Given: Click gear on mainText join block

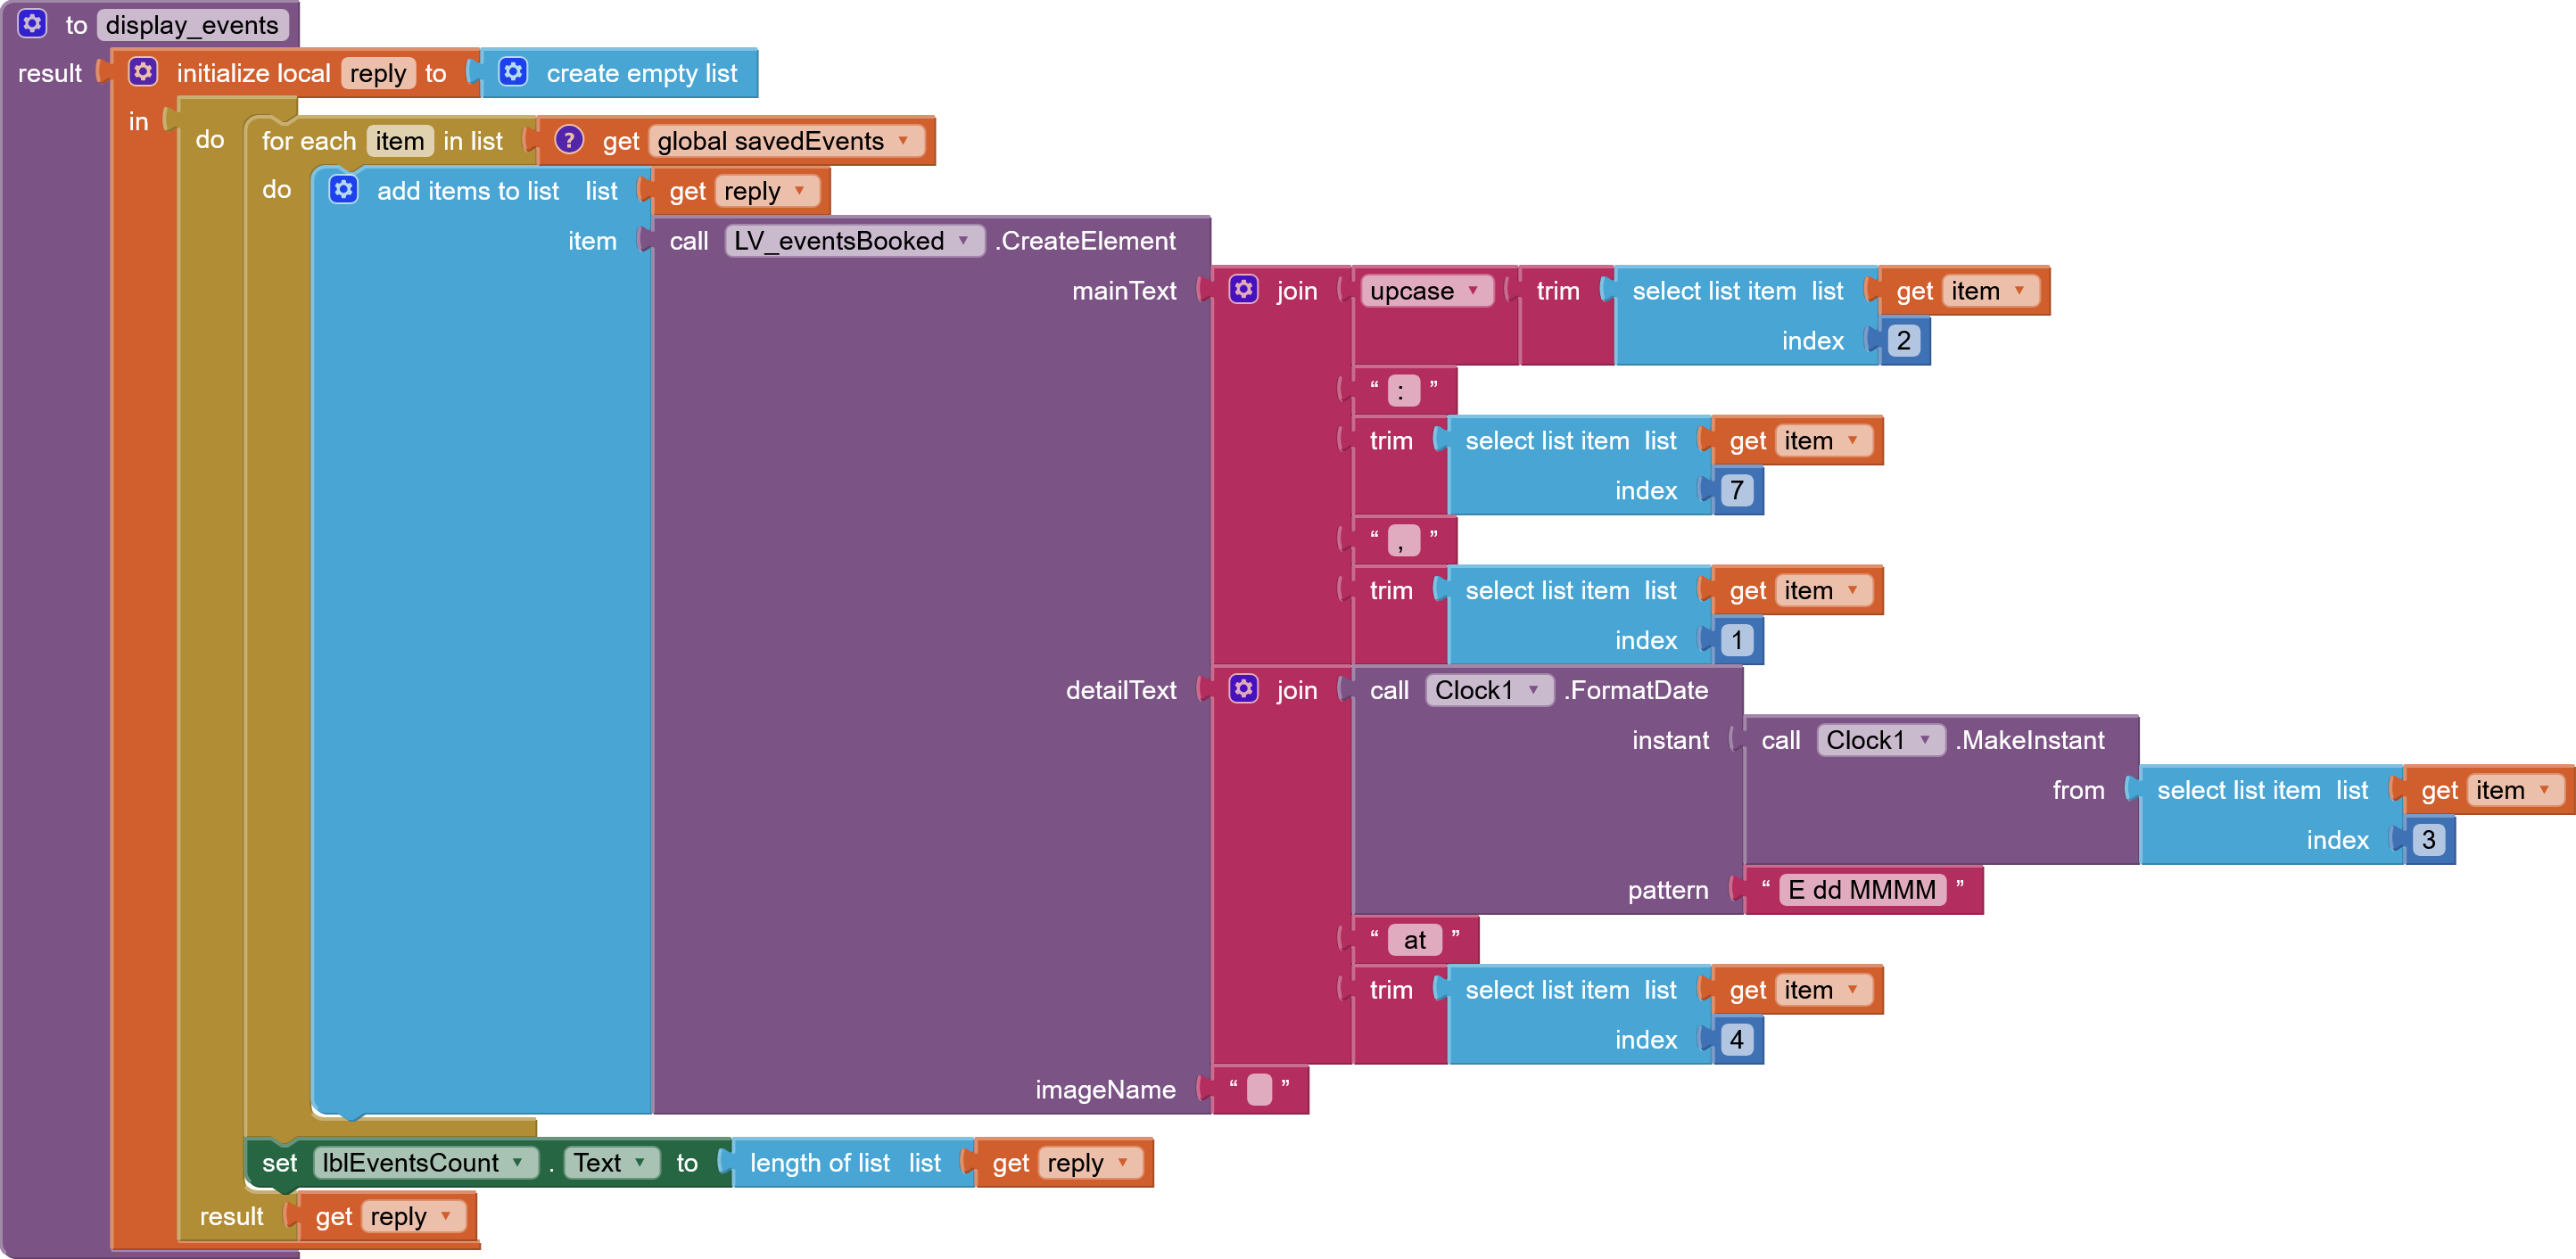Looking at the screenshot, I should (x=1243, y=289).
